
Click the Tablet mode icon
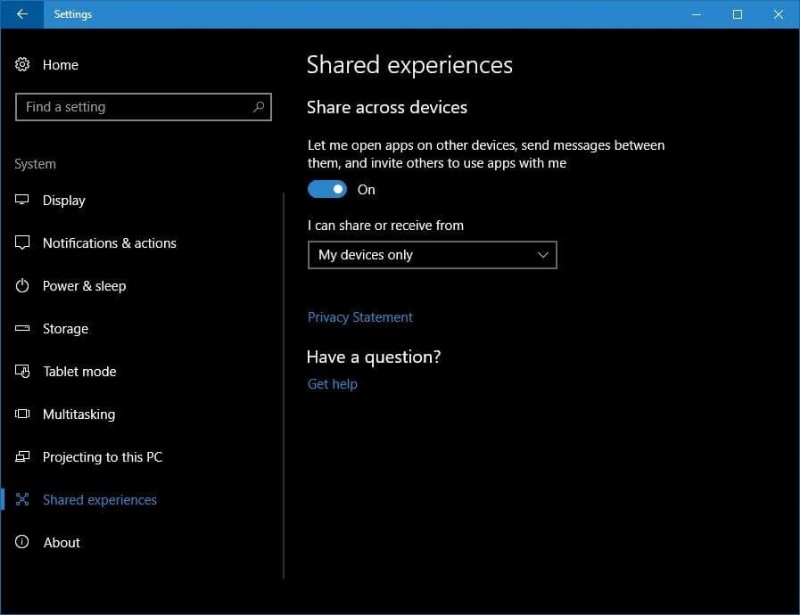[x=22, y=371]
